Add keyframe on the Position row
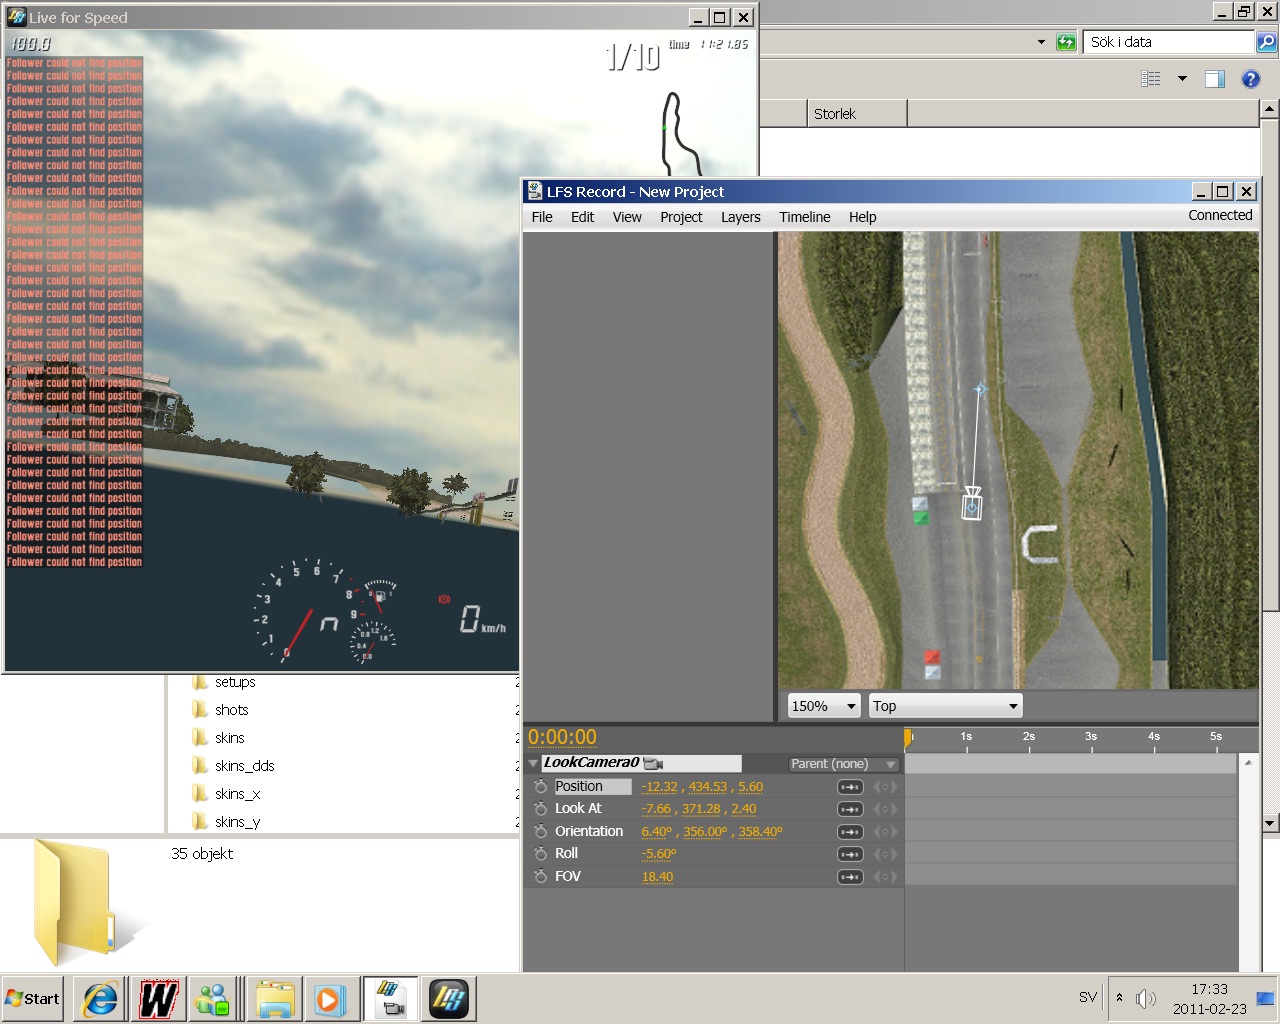The width and height of the screenshot is (1280, 1024). (885, 787)
